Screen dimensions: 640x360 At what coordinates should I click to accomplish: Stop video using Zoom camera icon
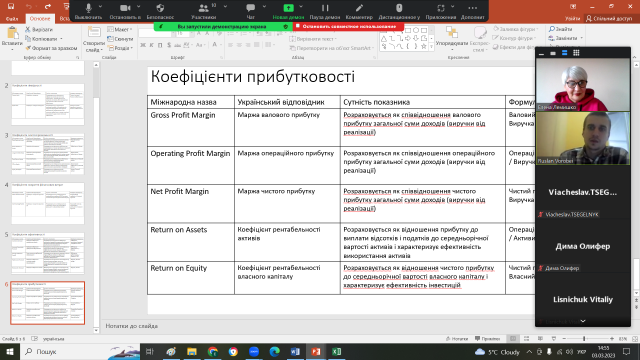click(x=125, y=11)
